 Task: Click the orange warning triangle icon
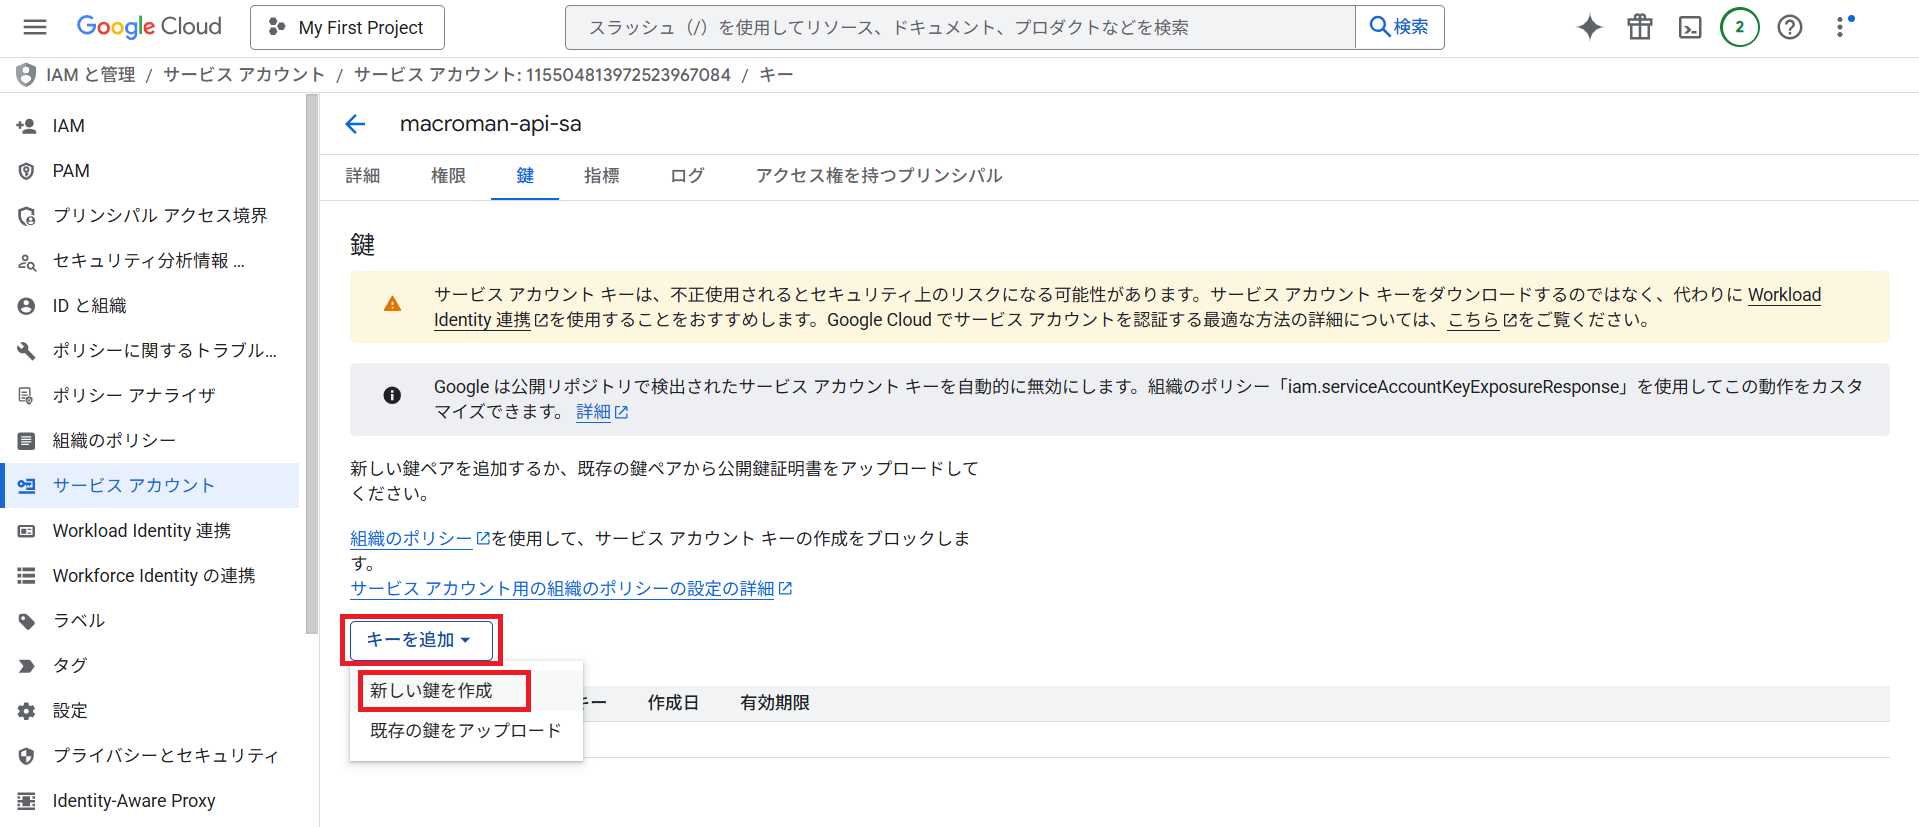pos(392,304)
